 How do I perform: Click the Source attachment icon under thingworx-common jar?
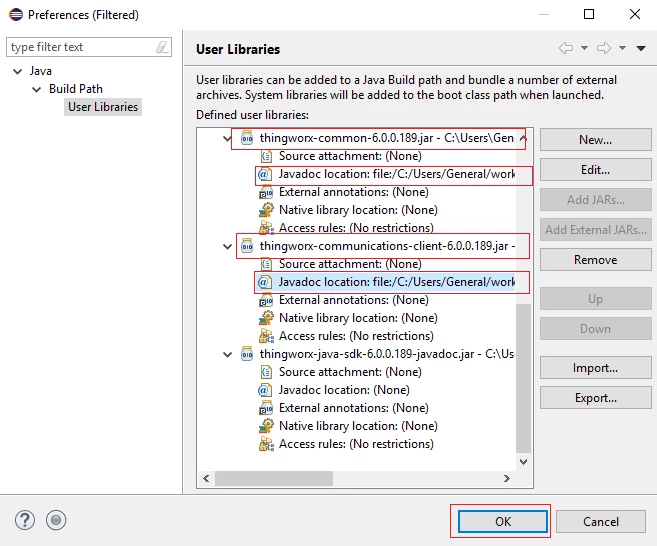266,156
